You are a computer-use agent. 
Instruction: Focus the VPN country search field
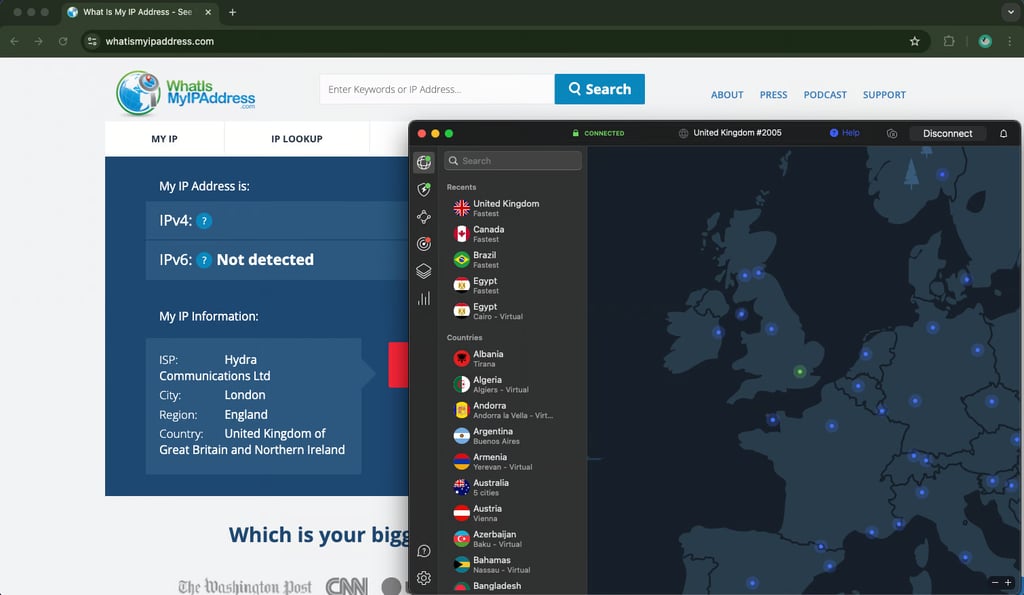coord(513,161)
